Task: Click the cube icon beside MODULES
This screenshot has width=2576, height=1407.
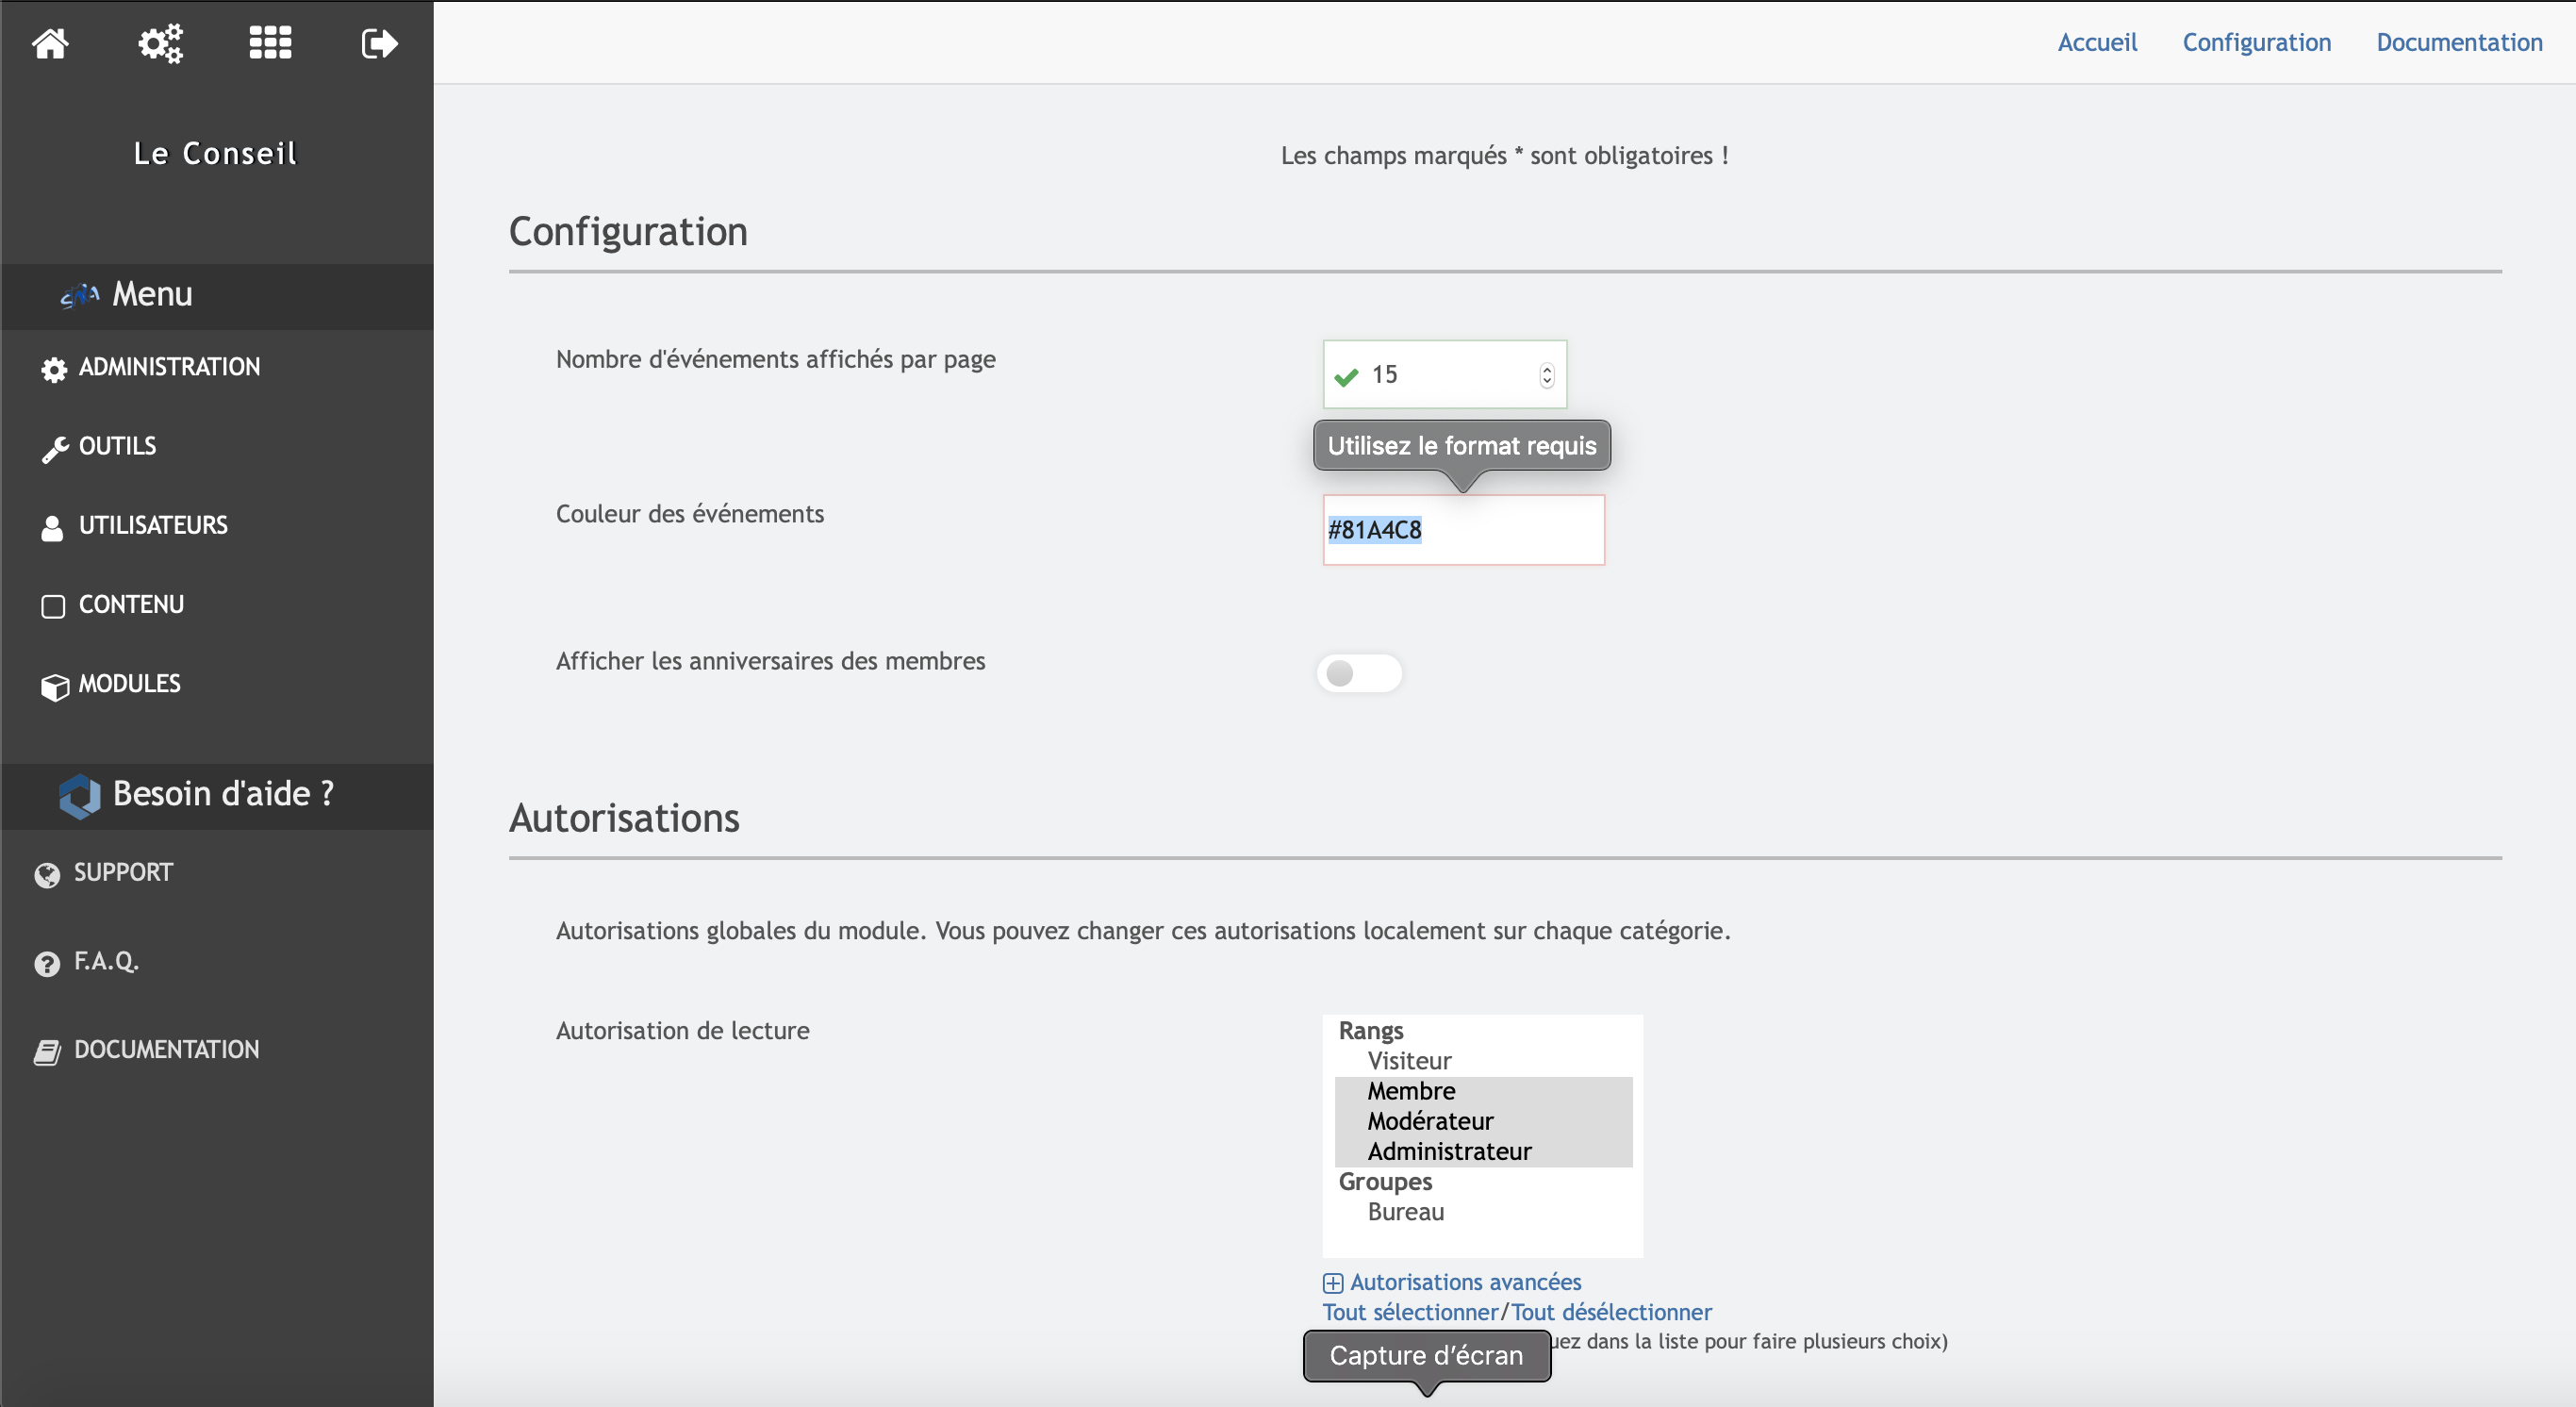Action: point(54,687)
